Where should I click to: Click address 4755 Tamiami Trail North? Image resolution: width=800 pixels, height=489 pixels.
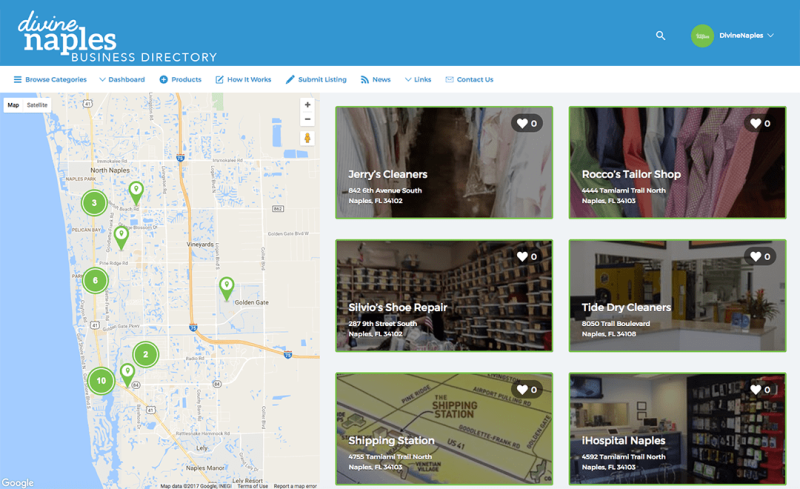coord(390,457)
